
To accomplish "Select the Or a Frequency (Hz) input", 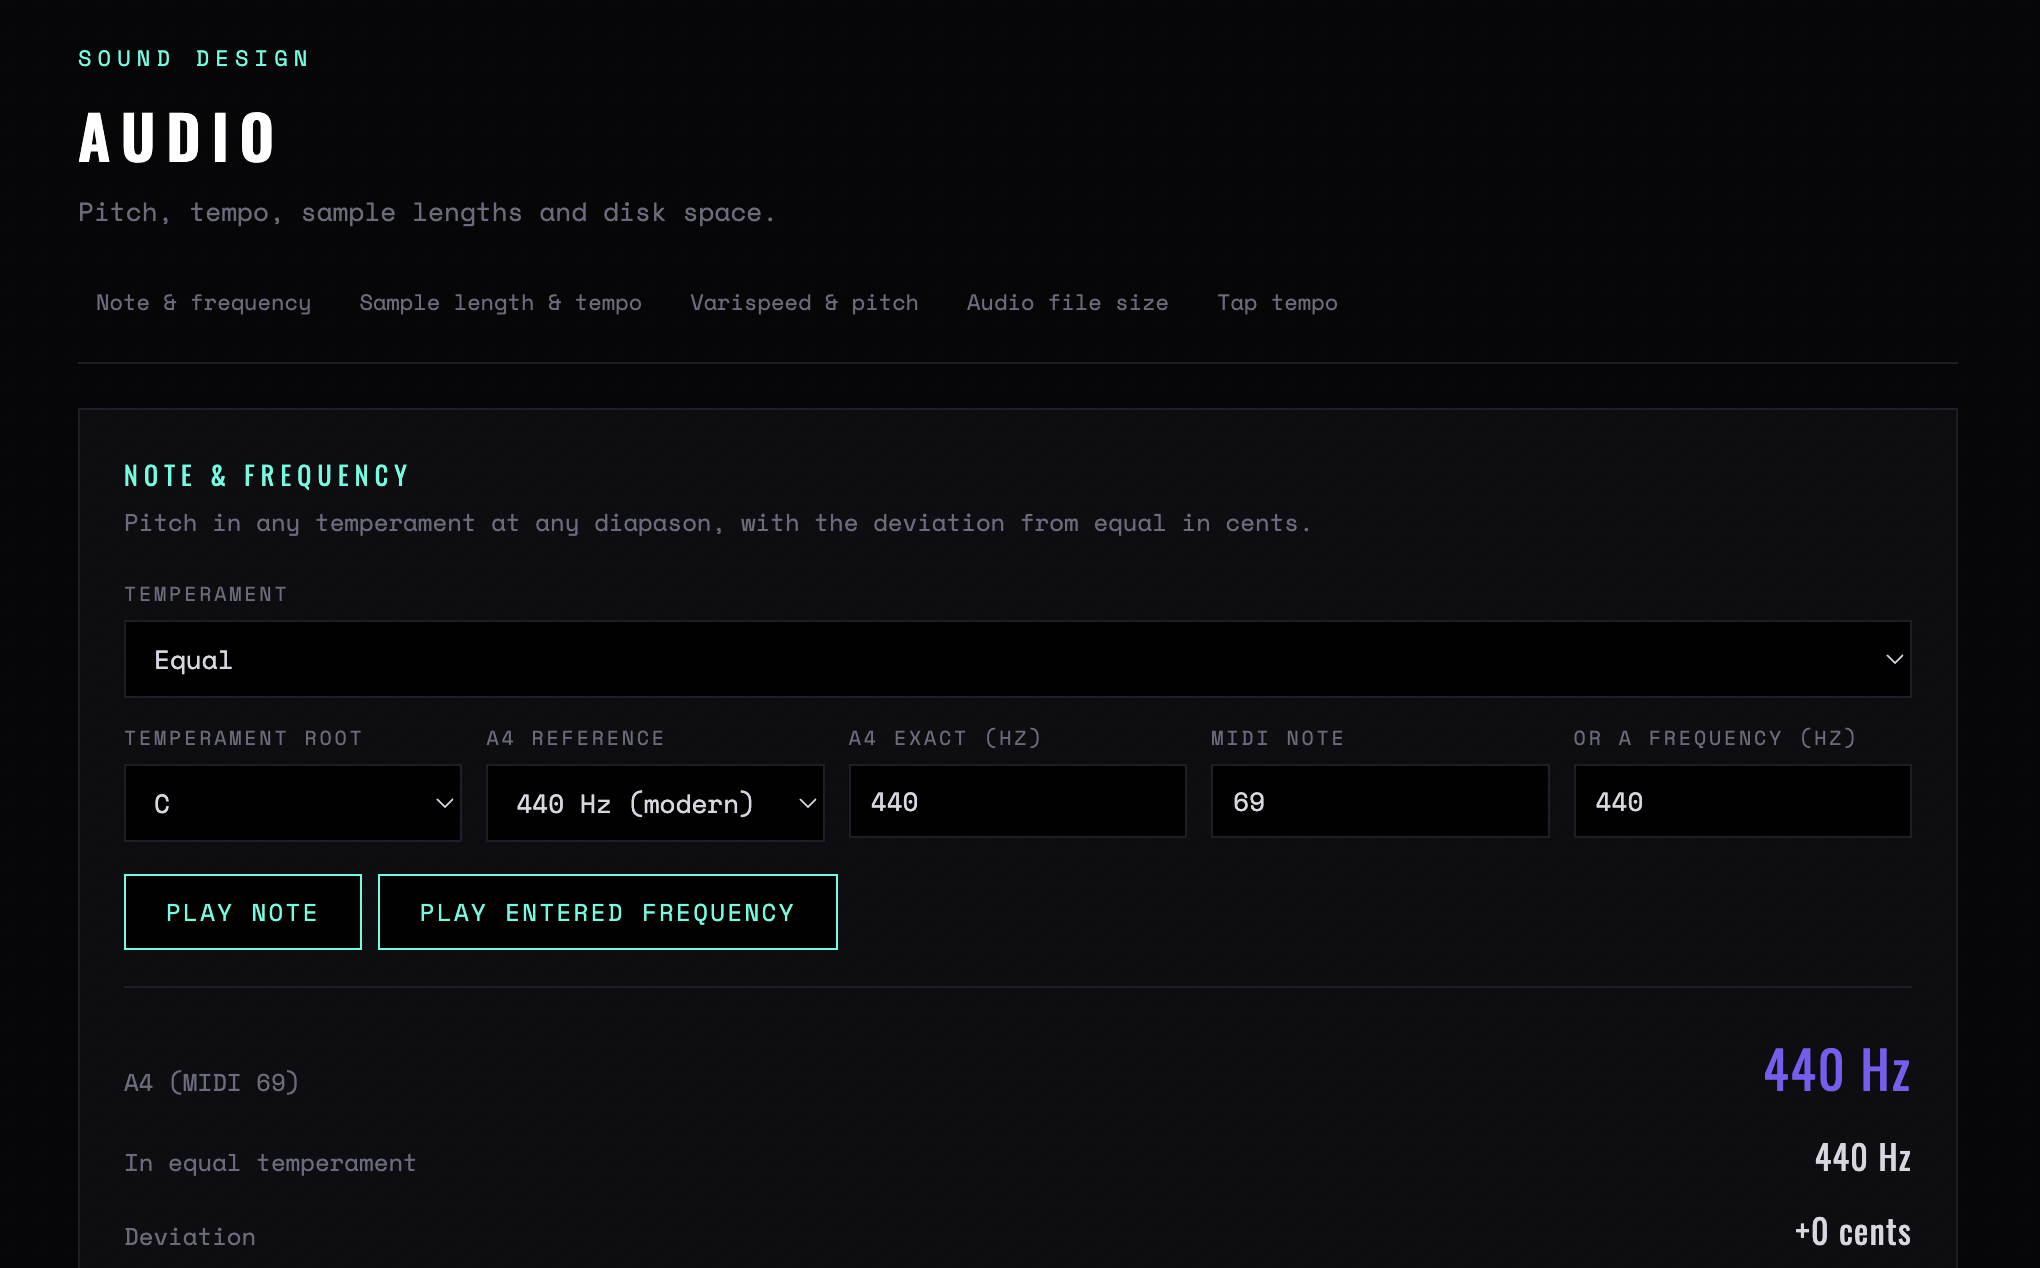I will click(x=1742, y=801).
